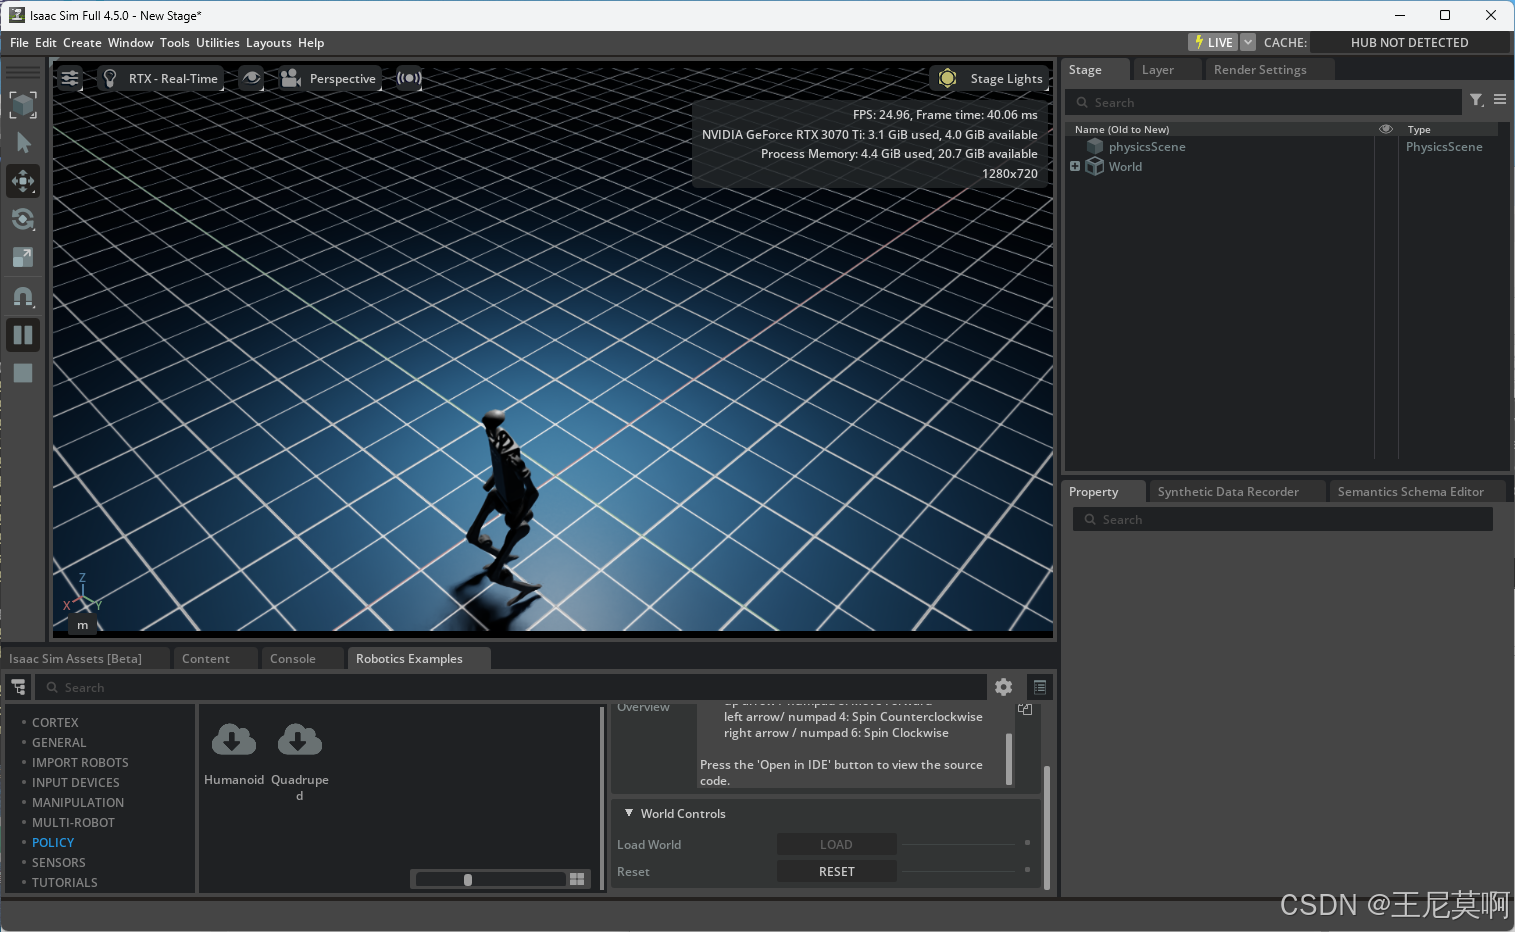
Task: Stop the simulation
Action: pos(23,373)
